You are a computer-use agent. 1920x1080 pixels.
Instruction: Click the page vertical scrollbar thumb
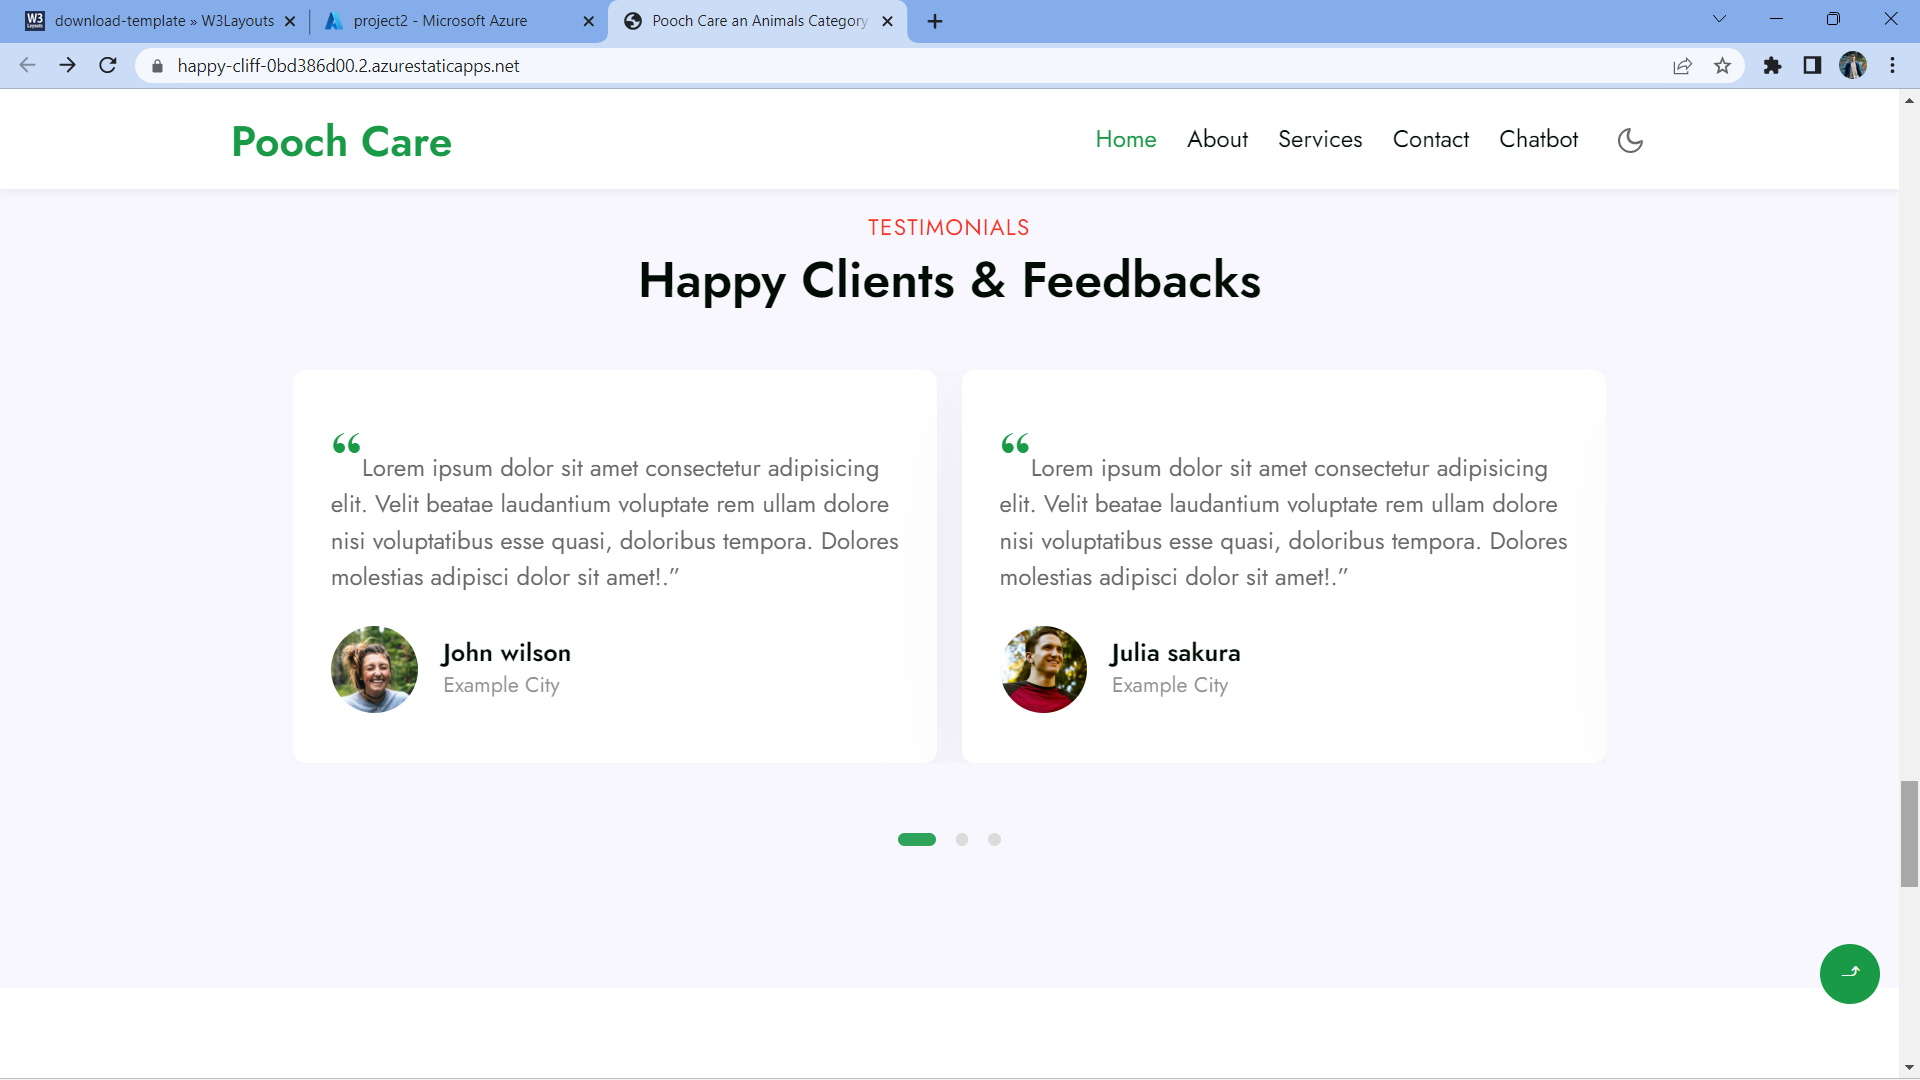(x=1909, y=834)
